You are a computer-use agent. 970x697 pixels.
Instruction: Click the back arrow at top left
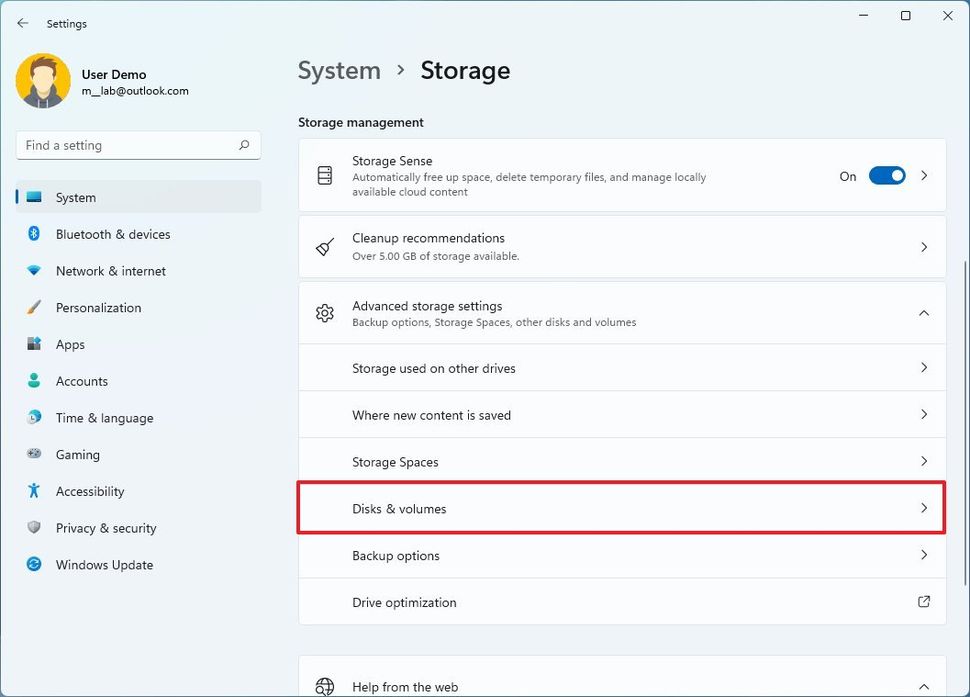[22, 23]
